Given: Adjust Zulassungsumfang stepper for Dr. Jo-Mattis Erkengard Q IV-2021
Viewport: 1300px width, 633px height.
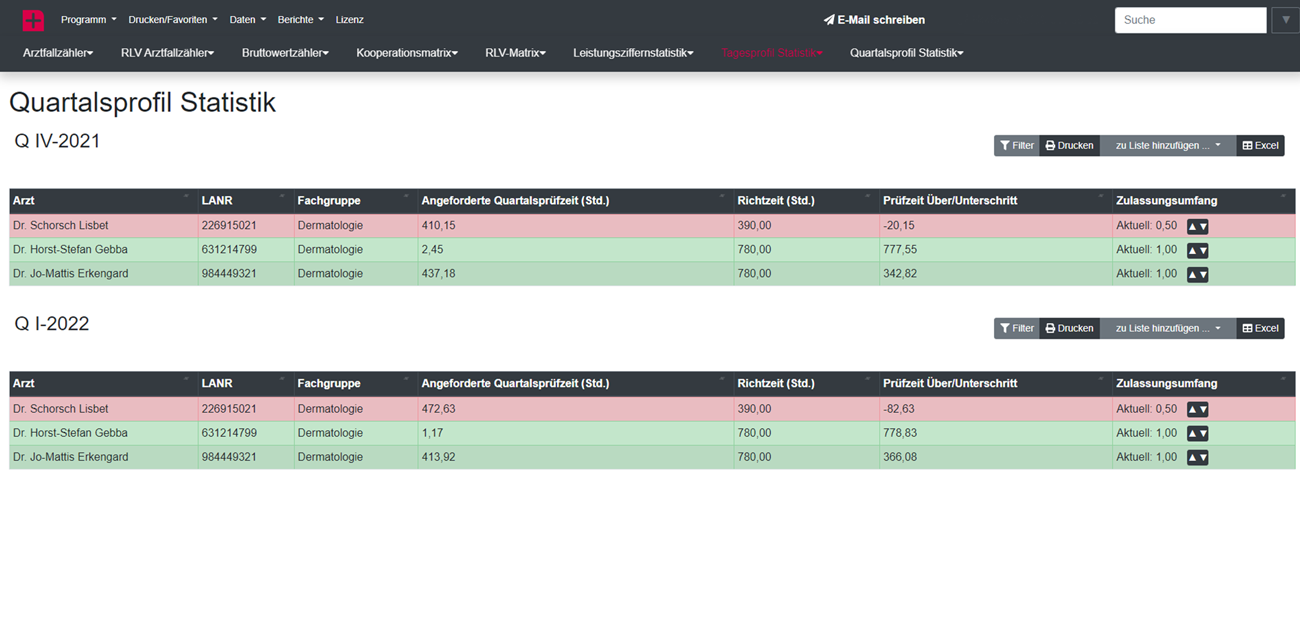Looking at the screenshot, I should click(1197, 274).
